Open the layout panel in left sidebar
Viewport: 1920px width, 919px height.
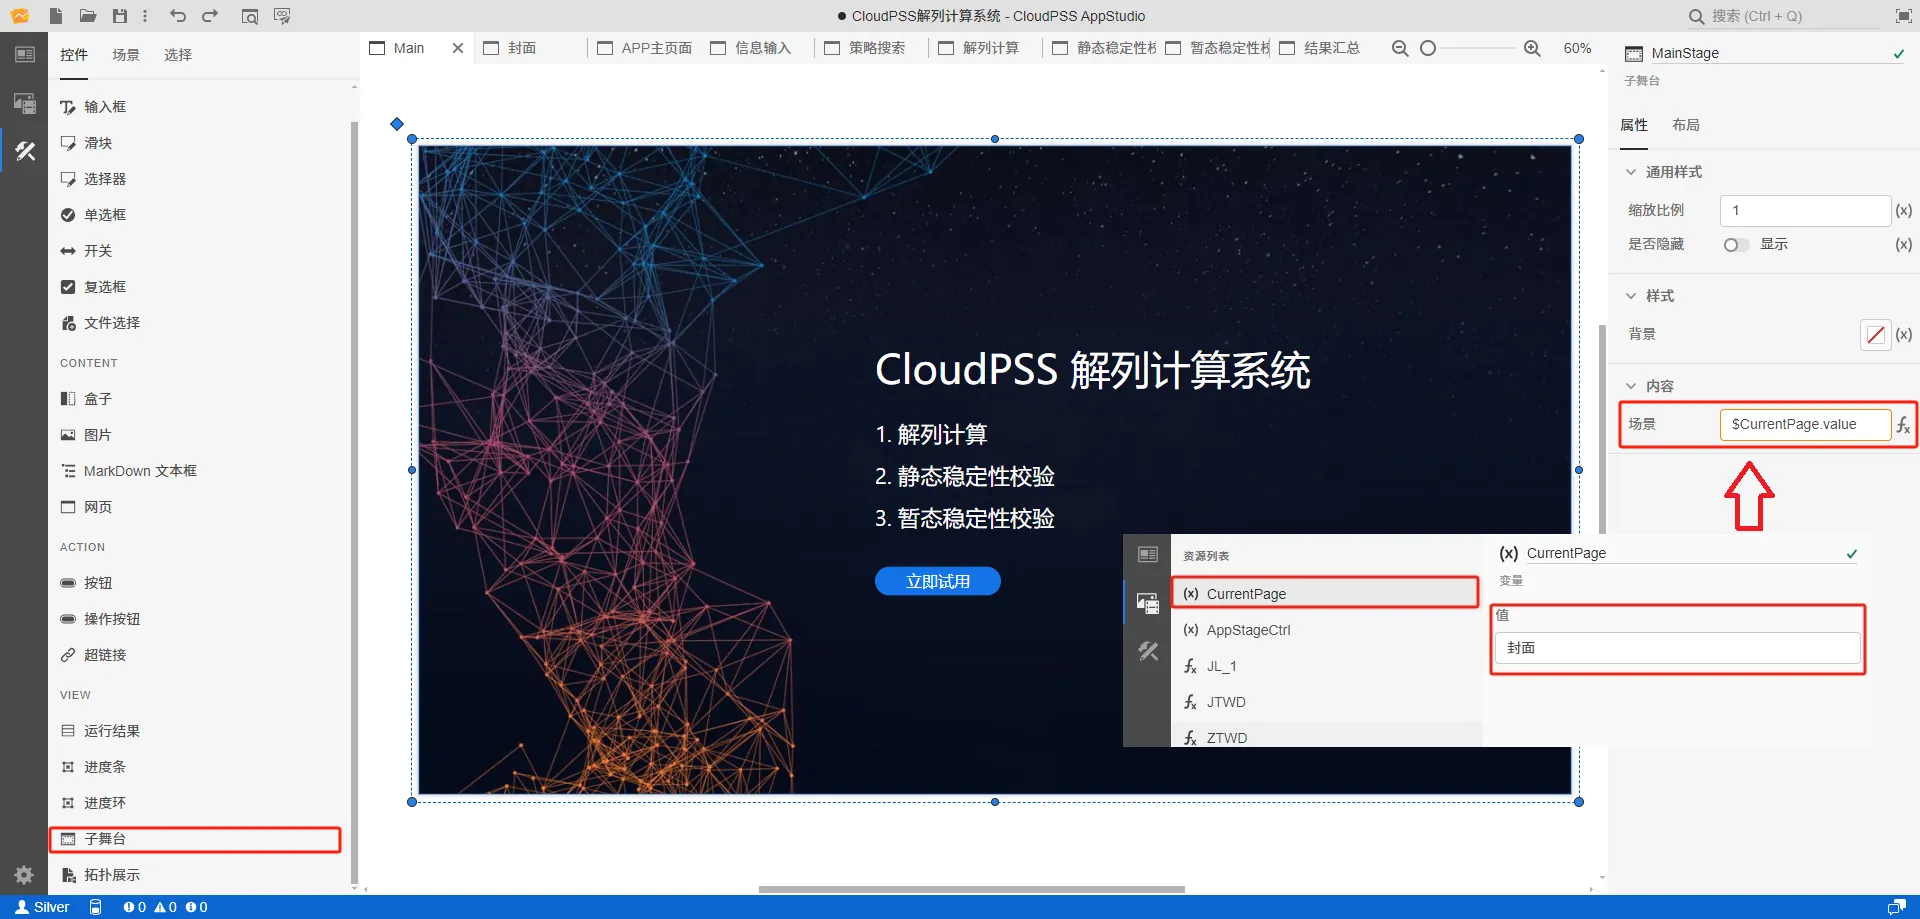click(25, 54)
